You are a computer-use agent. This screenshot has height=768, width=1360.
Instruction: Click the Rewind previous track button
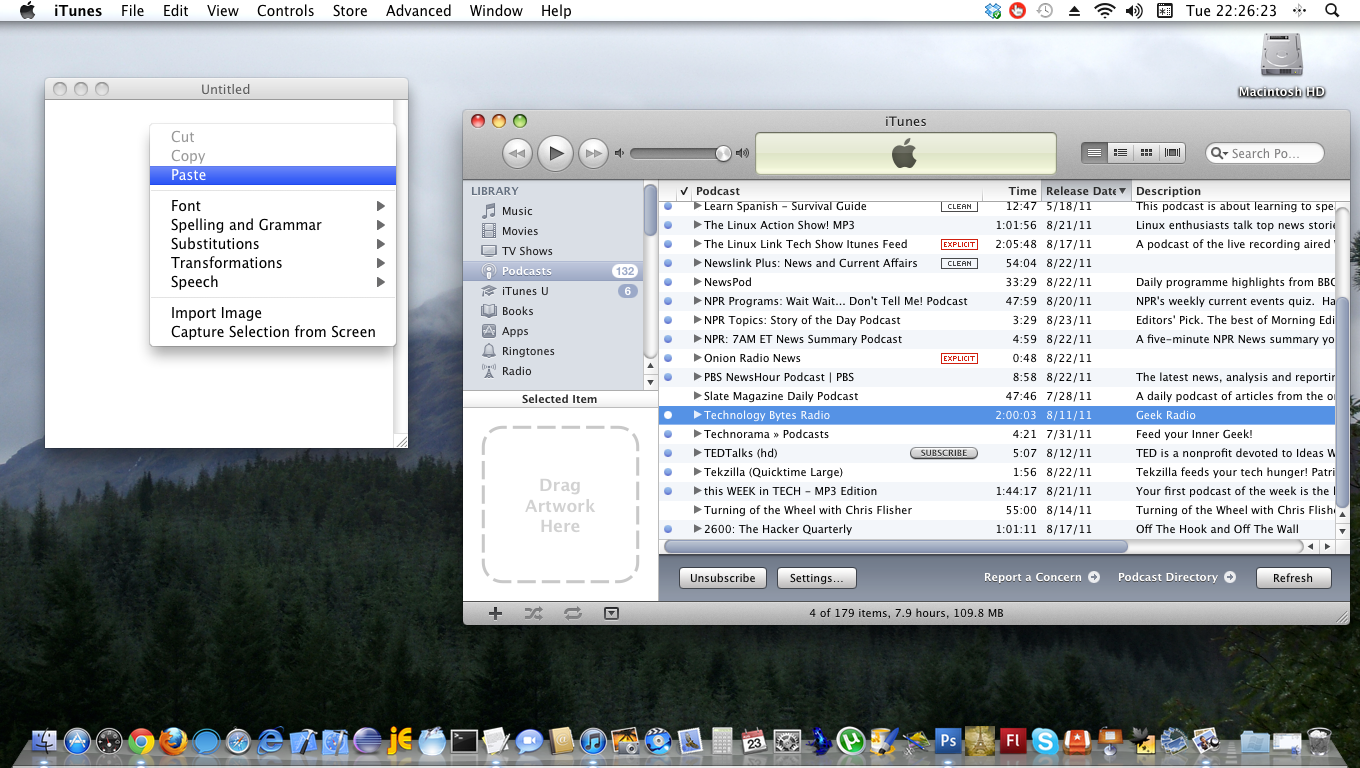516,153
